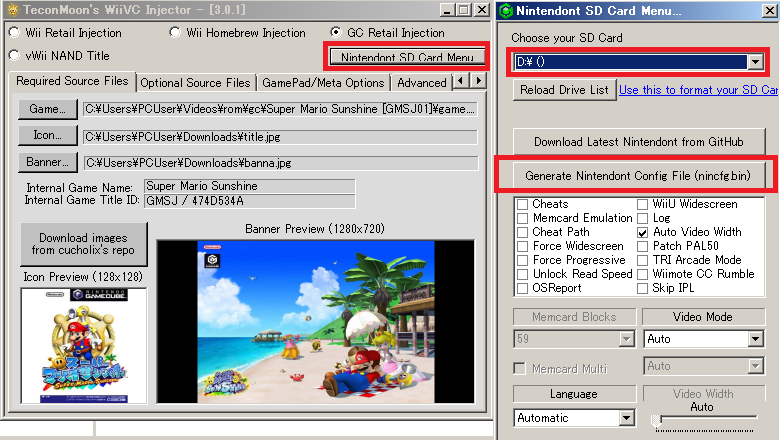
Task: Click Internal Game Name field
Action: pos(250,186)
